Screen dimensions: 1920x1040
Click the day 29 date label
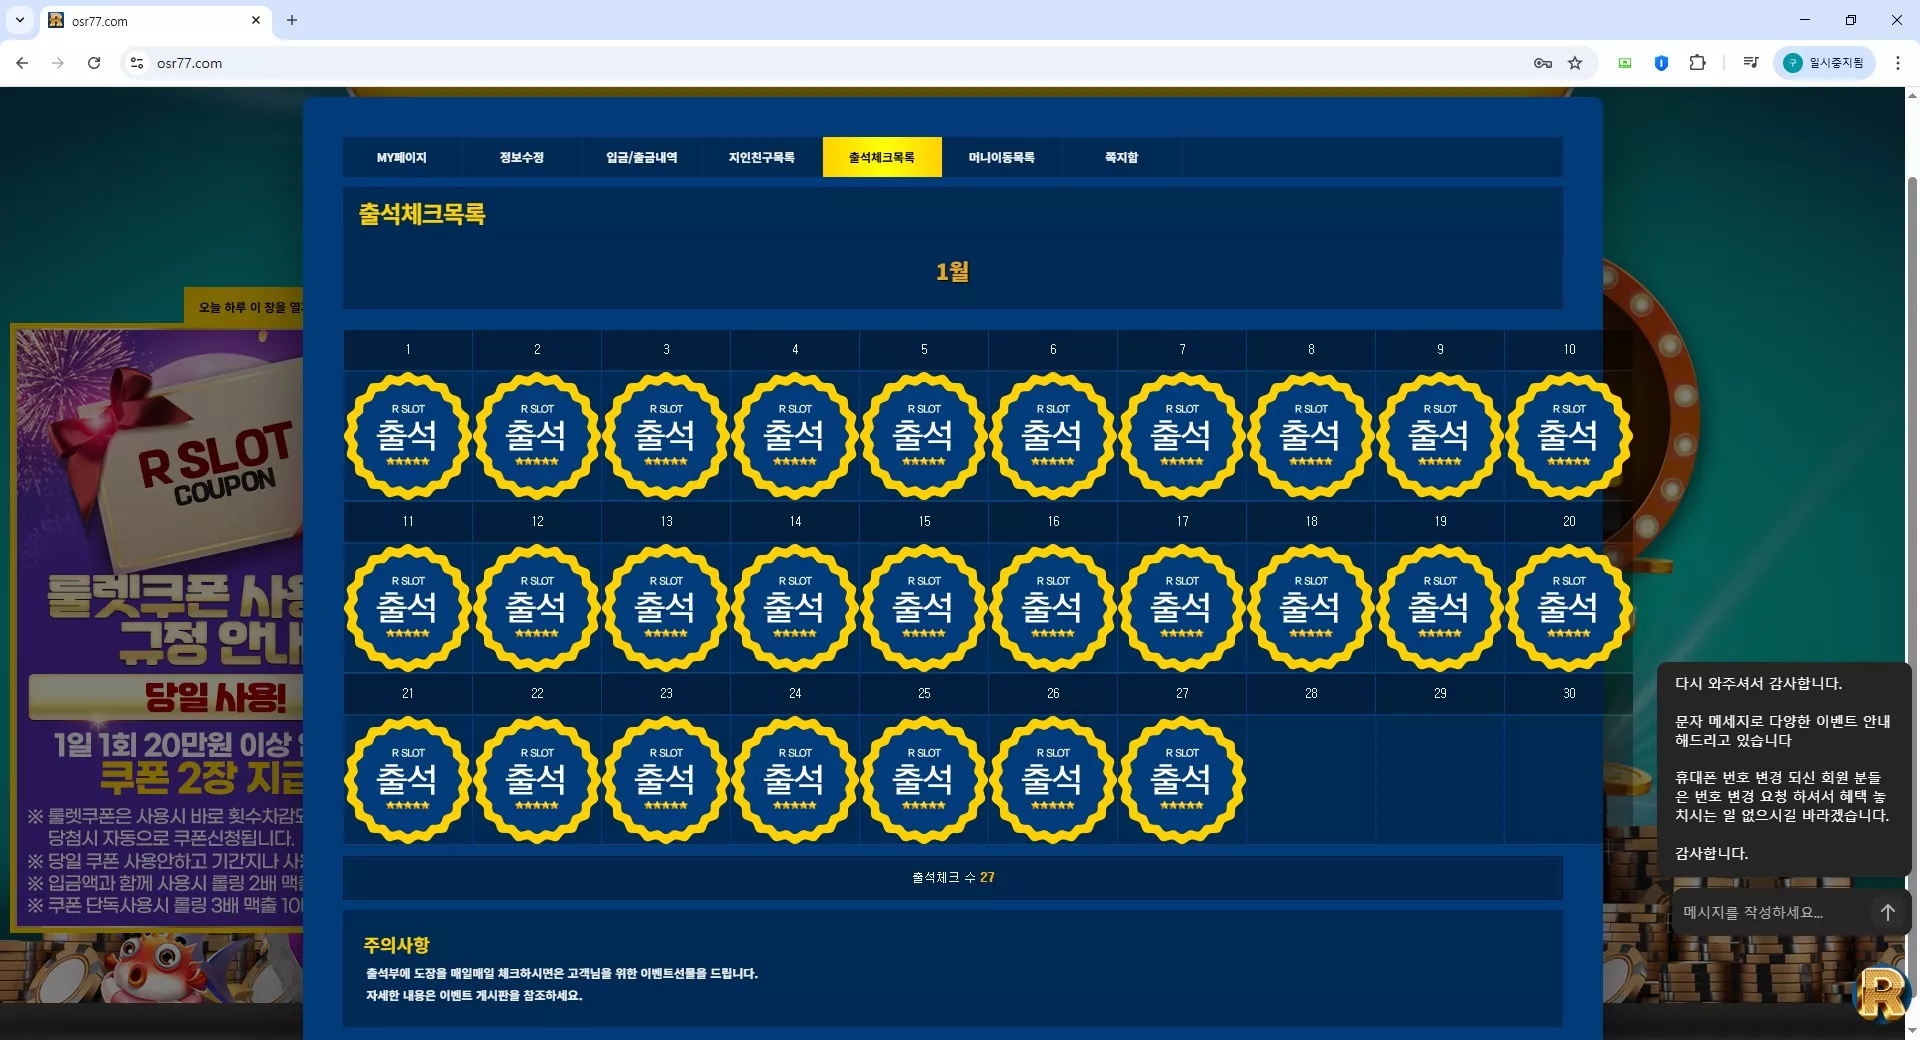point(1440,693)
